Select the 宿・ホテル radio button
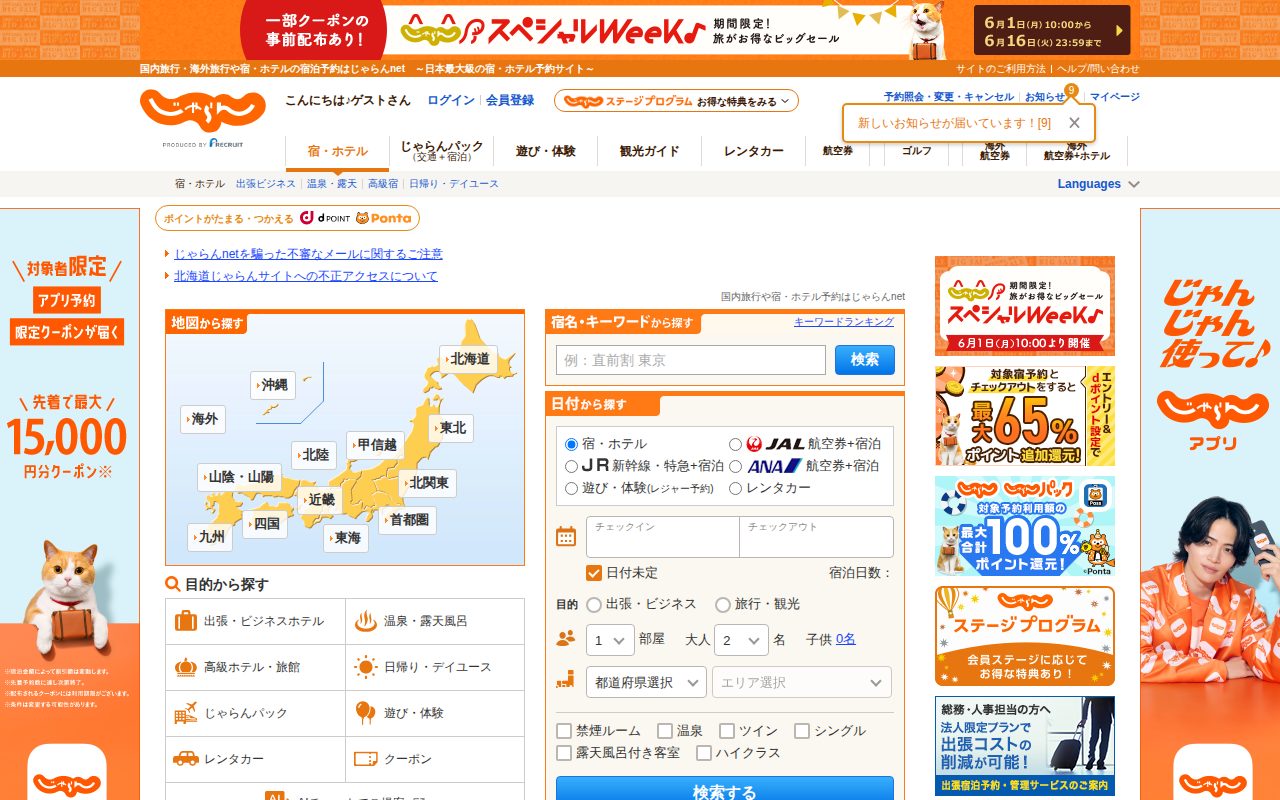The image size is (1280, 800). click(572, 444)
